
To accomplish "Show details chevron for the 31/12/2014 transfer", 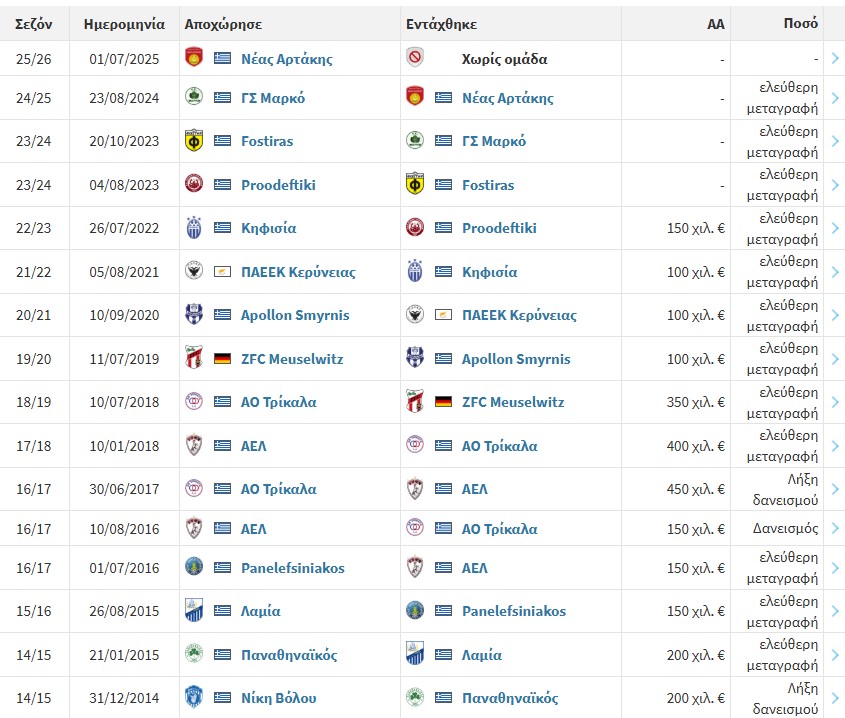I will point(835,698).
